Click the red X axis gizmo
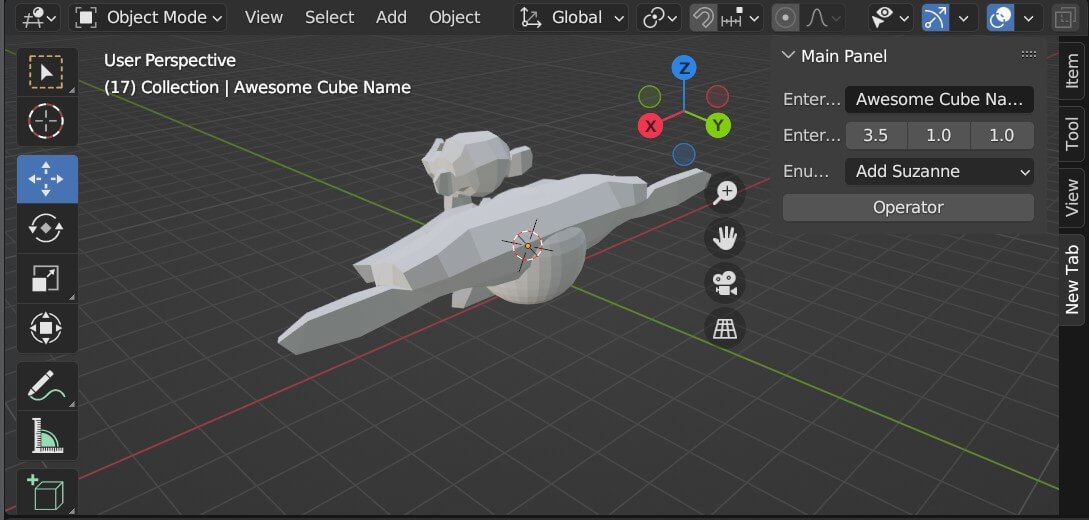Viewport: 1089px width, 520px height. click(x=651, y=126)
